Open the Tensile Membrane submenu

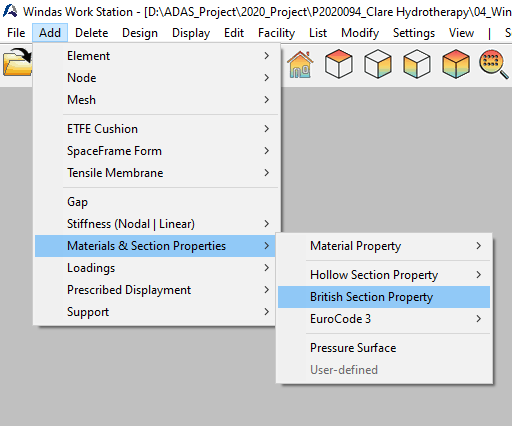pyautogui.click(x=157, y=173)
